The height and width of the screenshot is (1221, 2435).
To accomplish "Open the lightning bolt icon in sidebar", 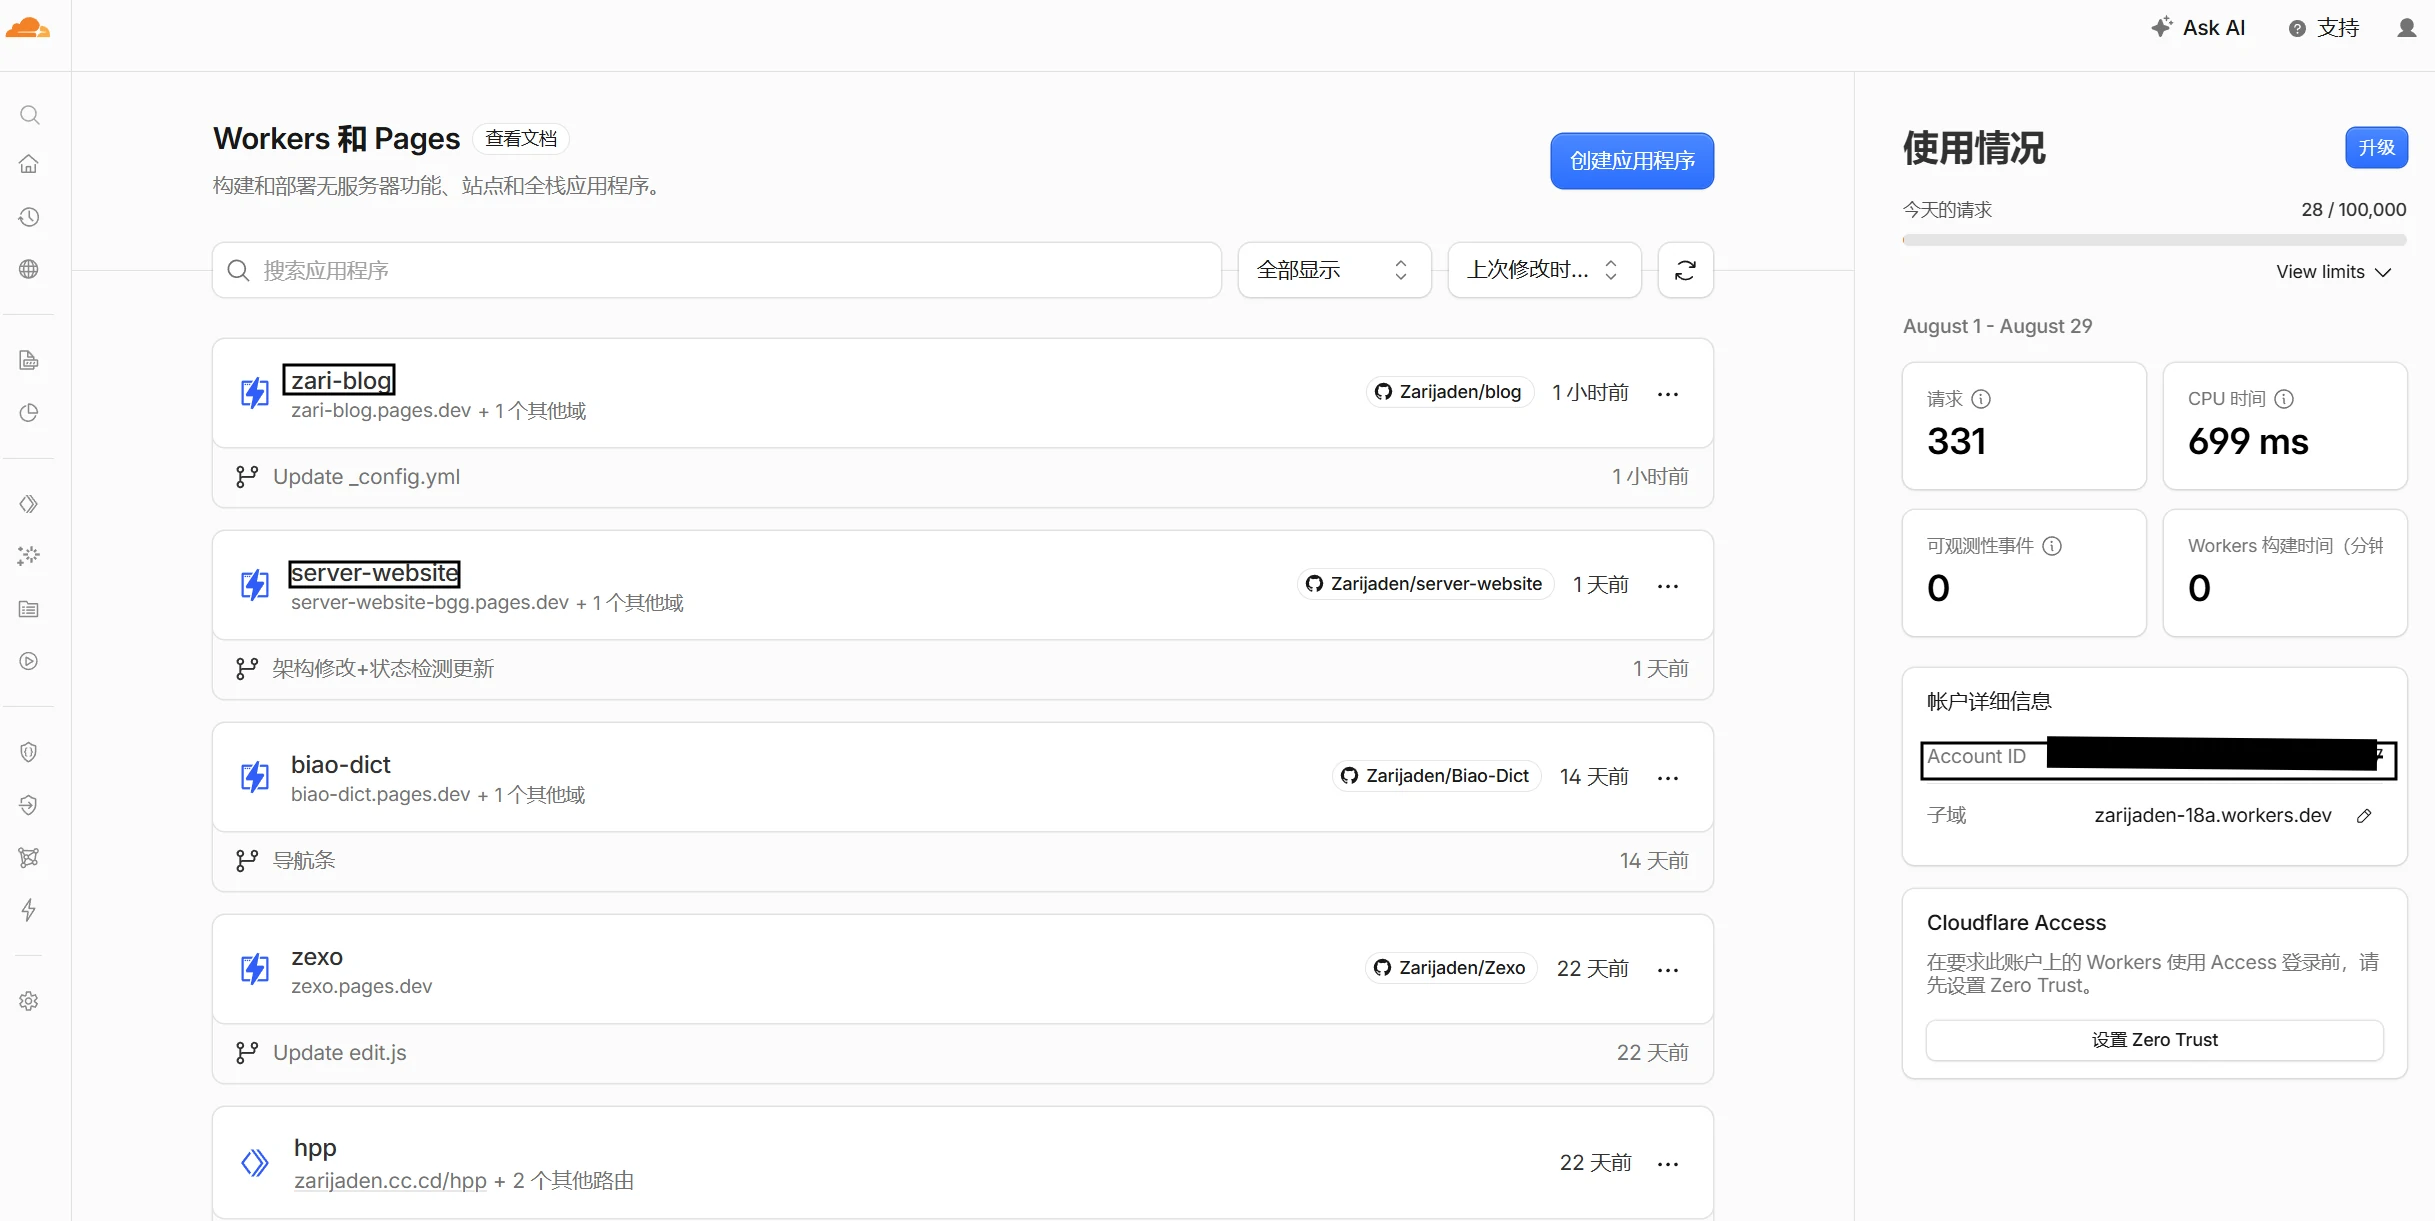I will (29, 910).
